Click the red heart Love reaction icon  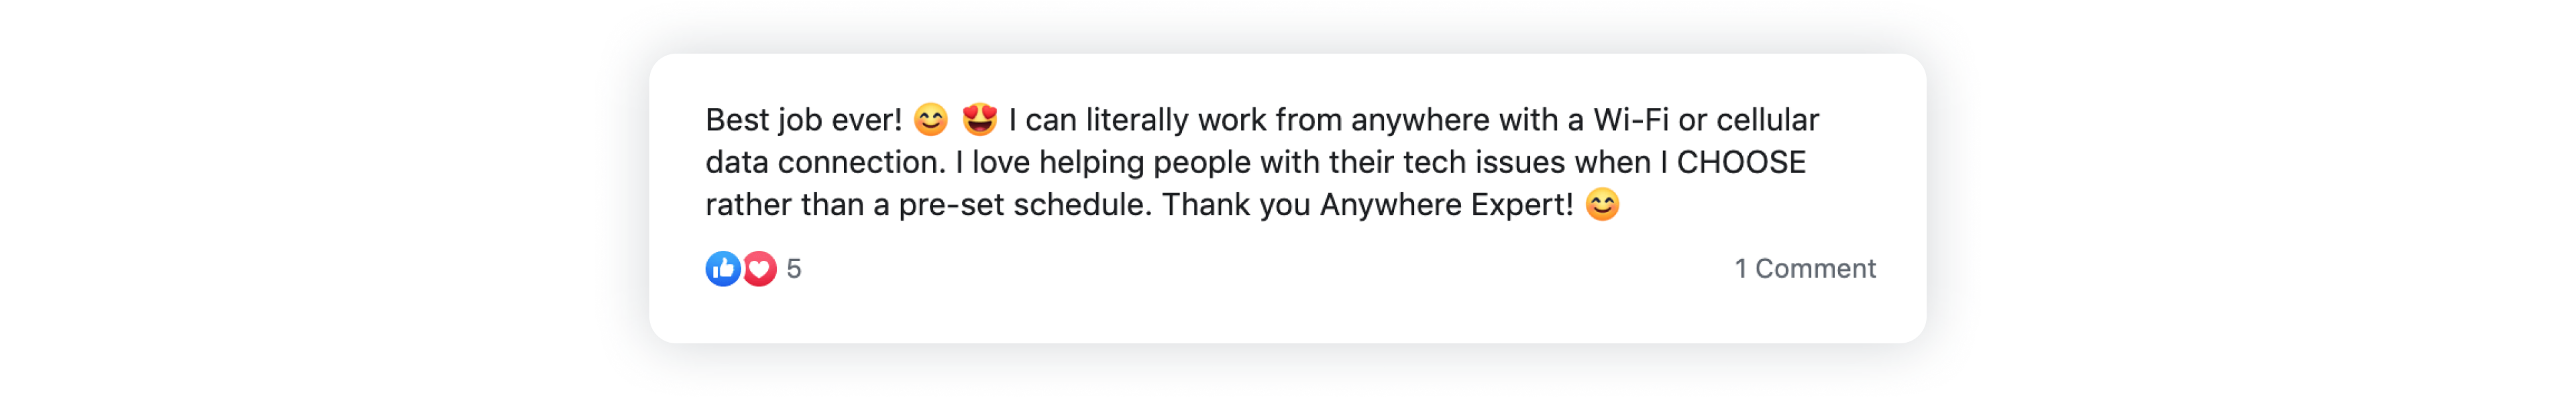(x=760, y=268)
